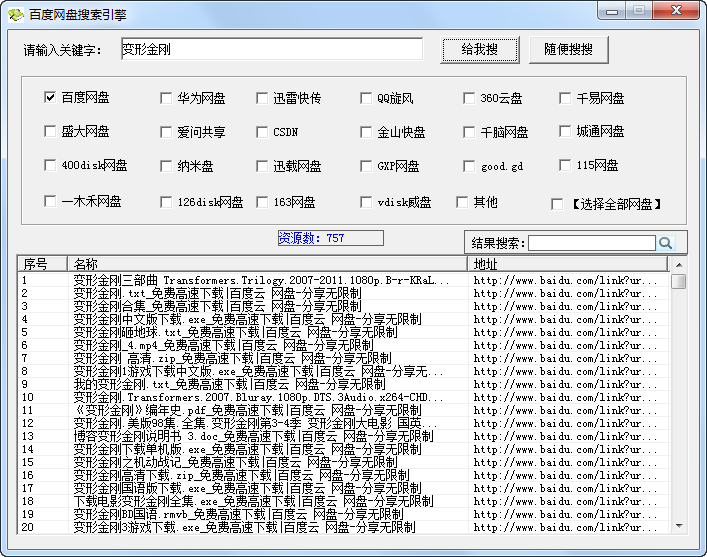
Task: Focus the keyword input containing 变形金刚
Action: coord(272,49)
